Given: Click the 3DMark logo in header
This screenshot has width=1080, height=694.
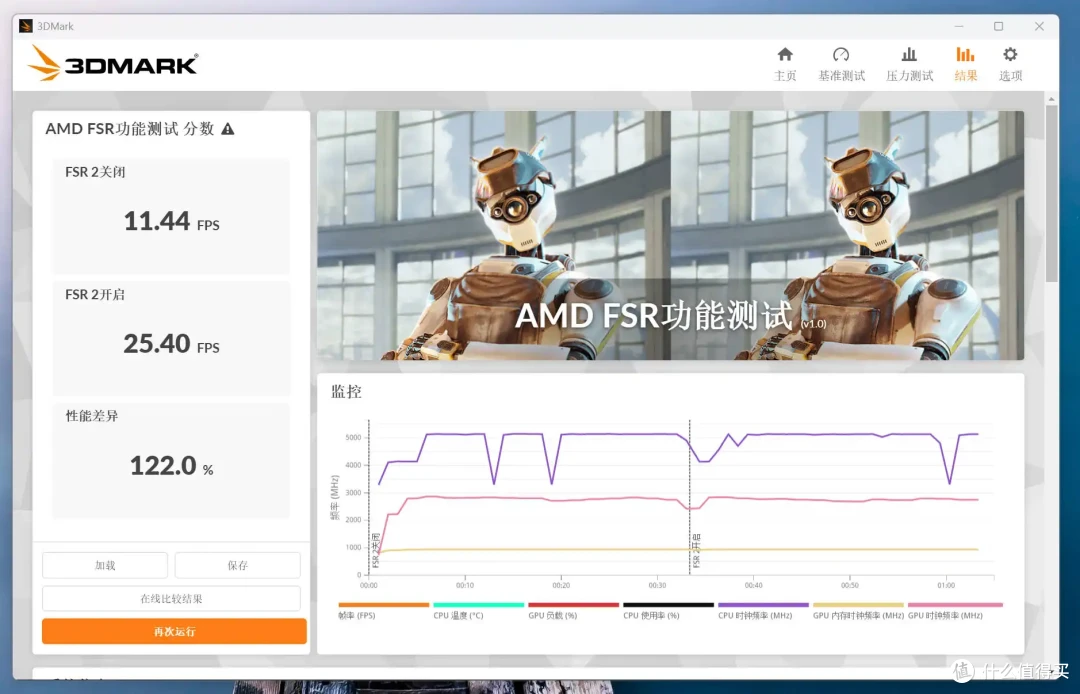Looking at the screenshot, I should click(113, 63).
